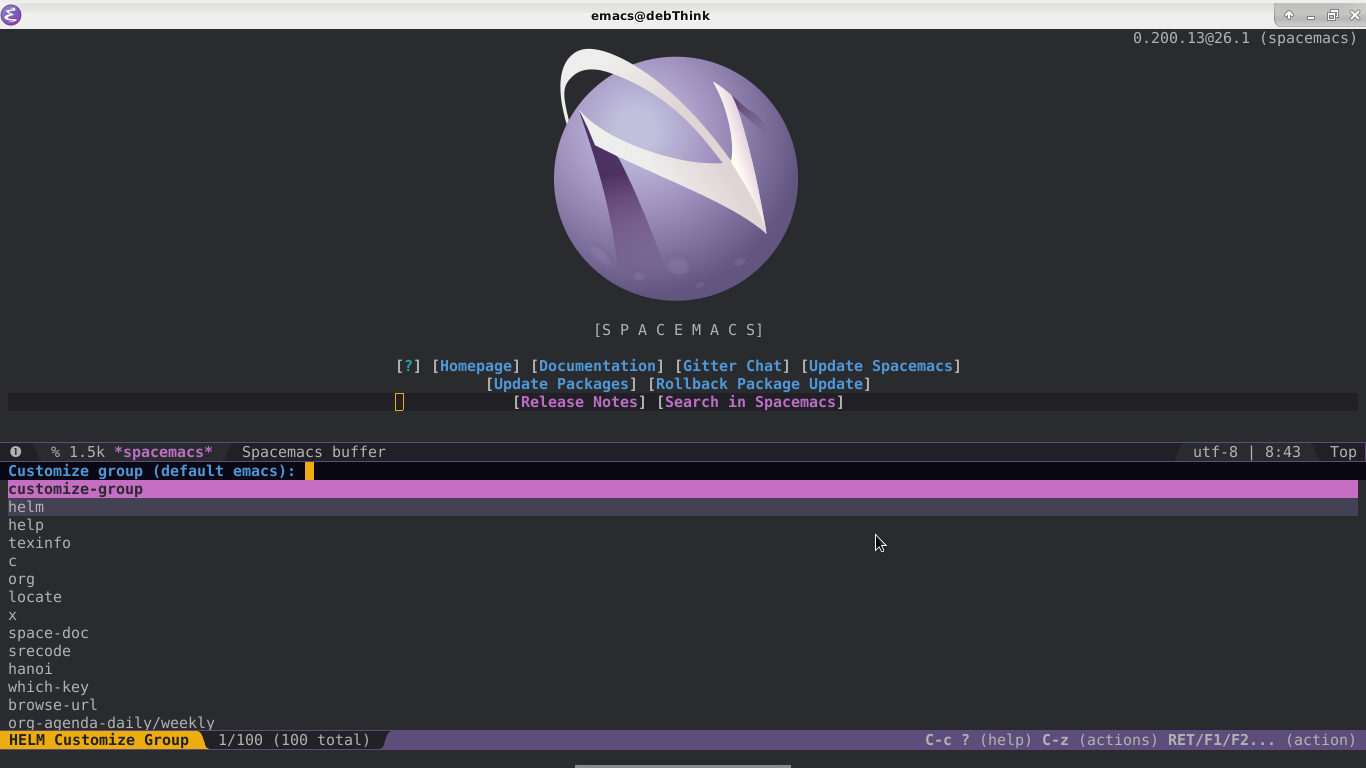The width and height of the screenshot is (1366, 768).
Task: Click the *spacemacs* buffer name in the modeline
Action: coord(163,452)
